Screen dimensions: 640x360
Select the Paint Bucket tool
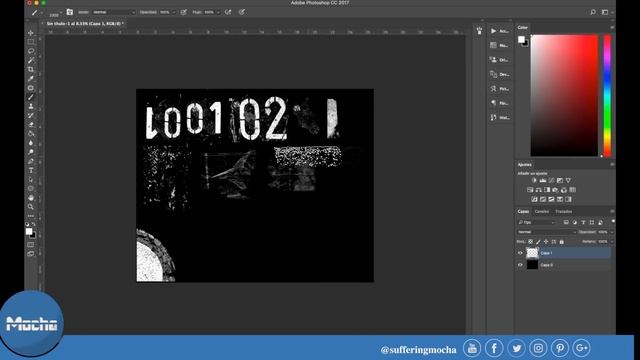coord(31,134)
